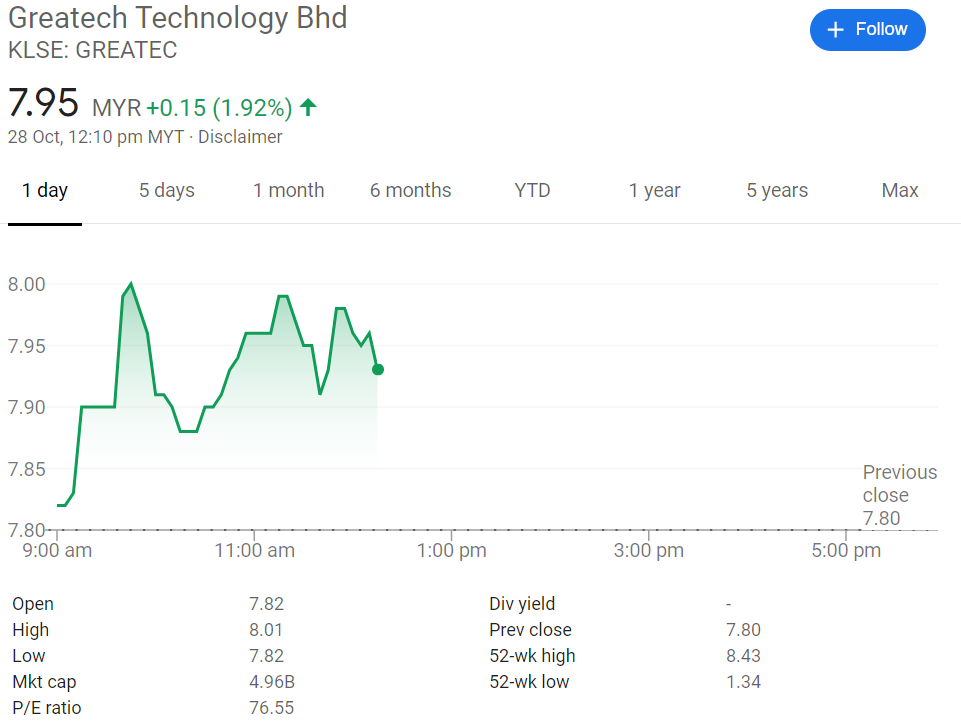Viewport: 961px width, 727px height.
Task: Click the Mkt cap value 4.96B
Action: tap(271, 682)
